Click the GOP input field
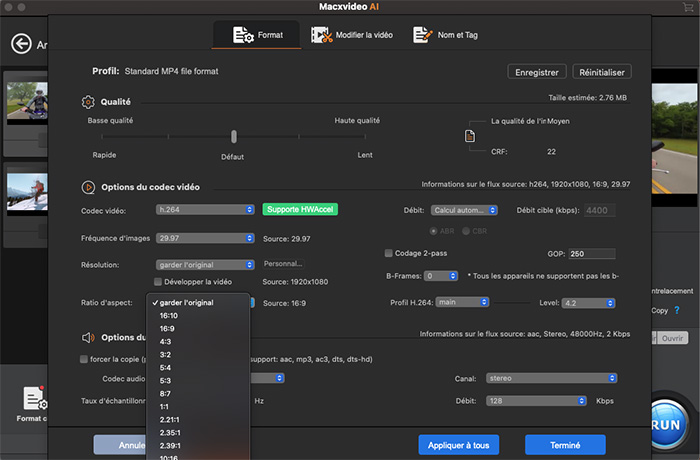 (592, 254)
